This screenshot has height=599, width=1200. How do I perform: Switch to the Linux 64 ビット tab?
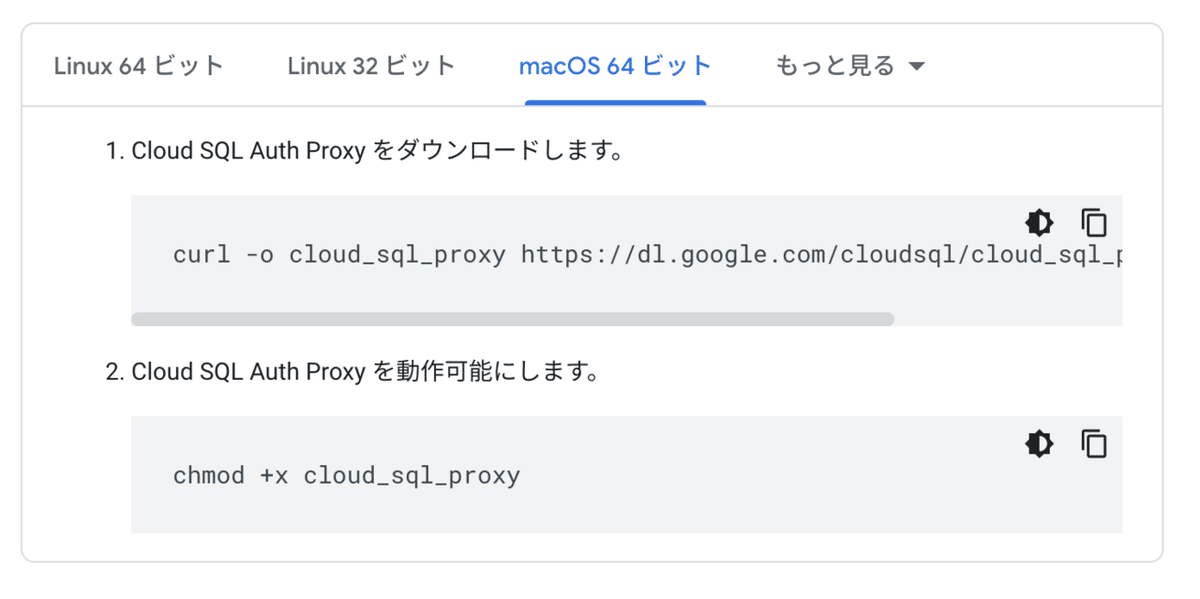point(140,65)
